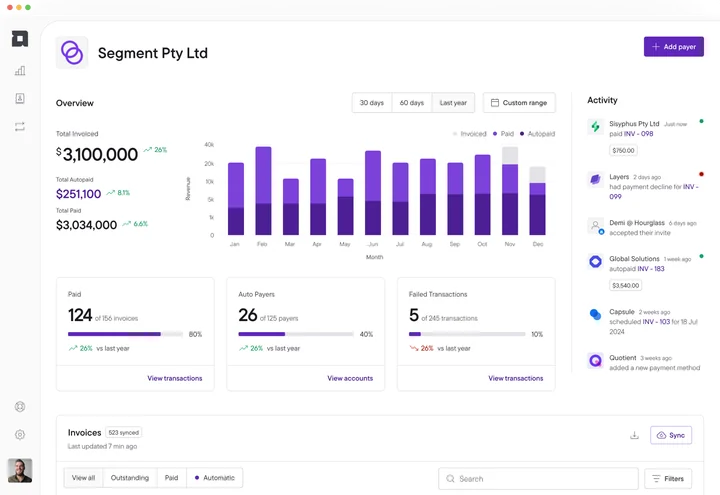Click the Total Paid $3,034,000 value
The image size is (720, 495).
pos(86,225)
